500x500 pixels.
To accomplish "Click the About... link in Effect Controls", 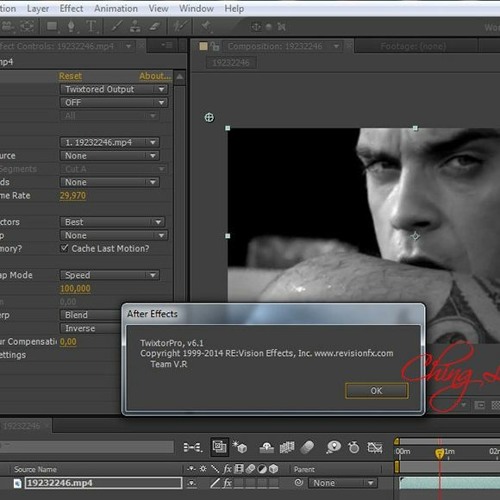I will 155,76.
